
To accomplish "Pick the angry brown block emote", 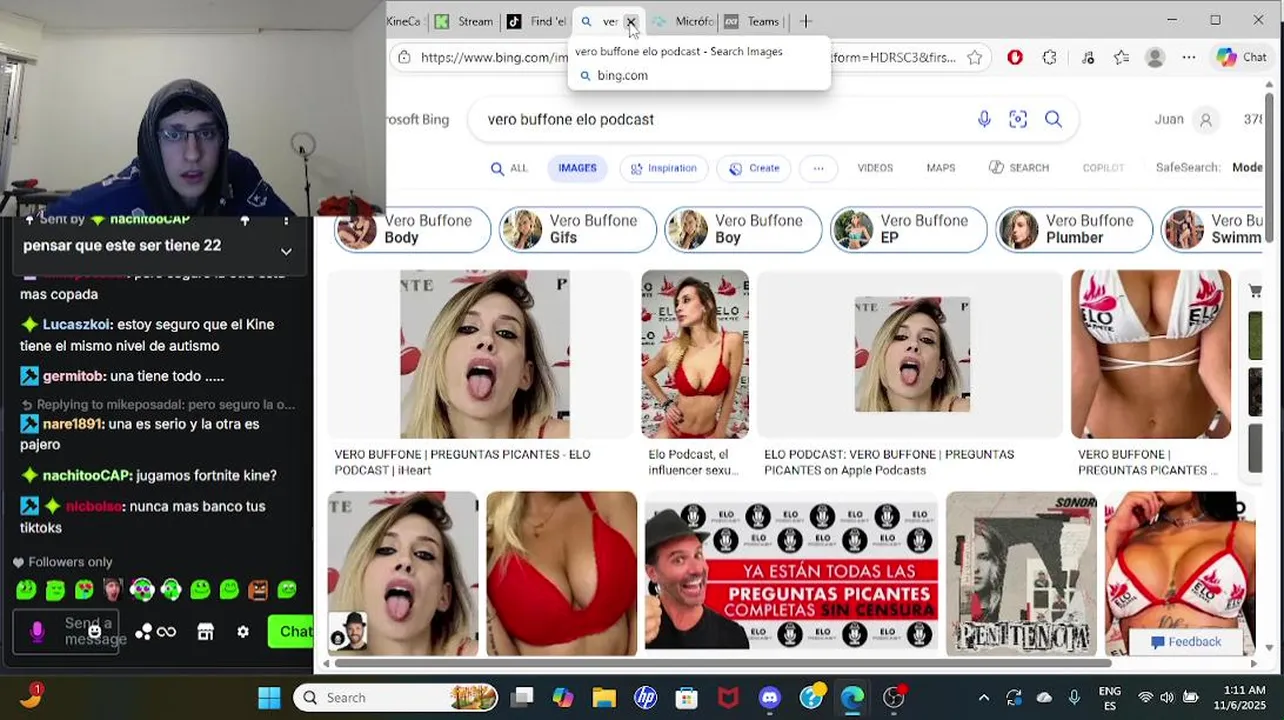I will 258,590.
